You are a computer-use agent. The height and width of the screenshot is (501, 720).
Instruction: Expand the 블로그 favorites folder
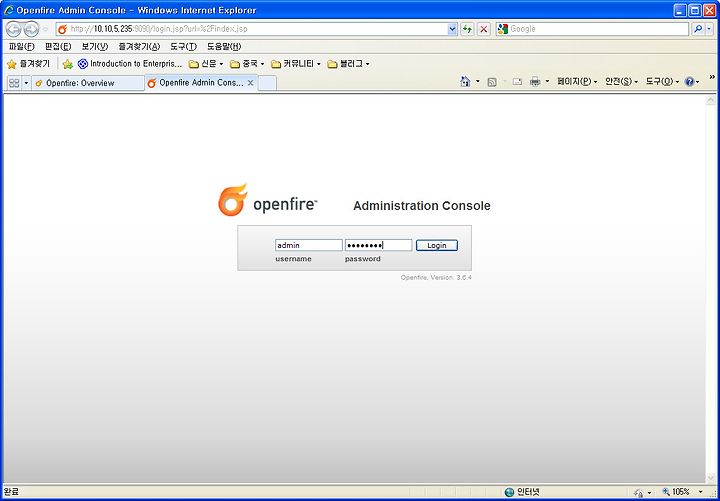pos(348,64)
